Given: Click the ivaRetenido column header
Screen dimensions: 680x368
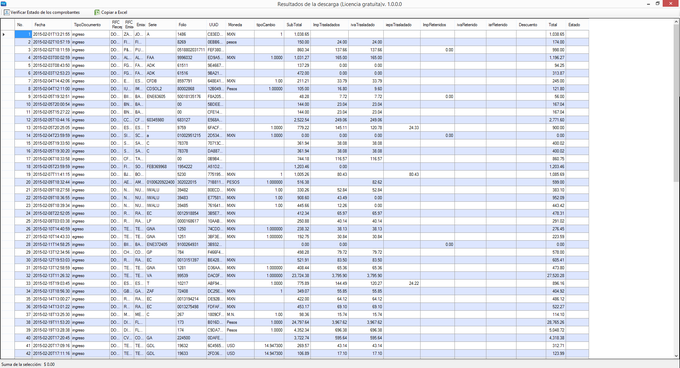Looking at the screenshot, I should (470, 25).
